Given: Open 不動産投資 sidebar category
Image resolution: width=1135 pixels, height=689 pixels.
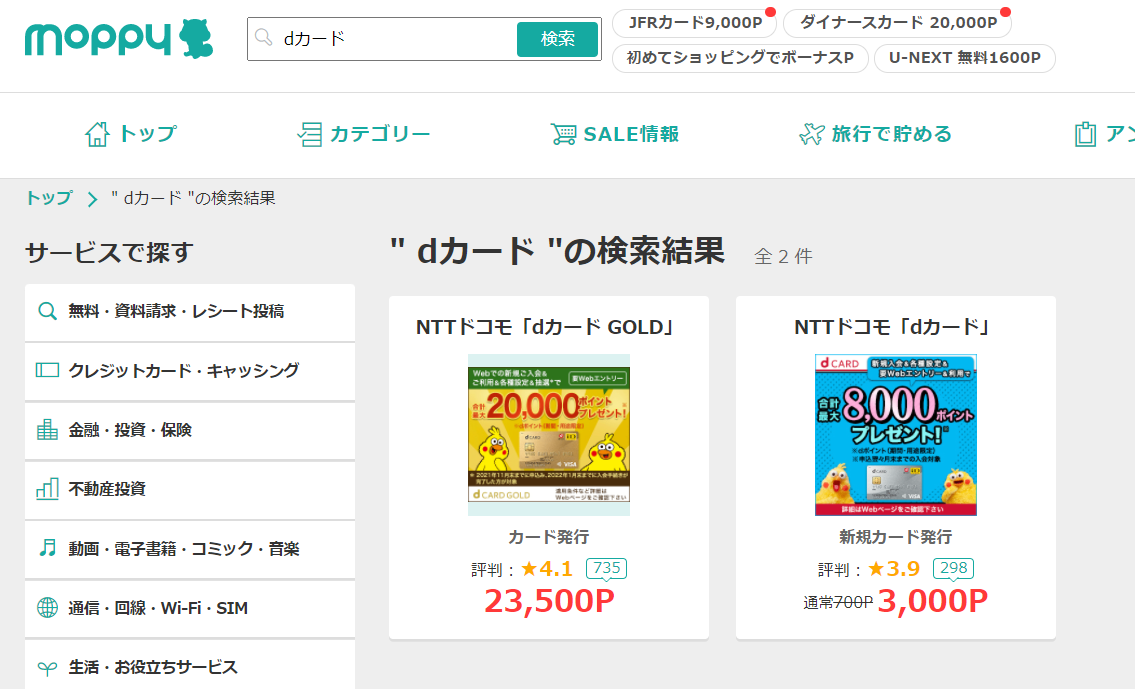Looking at the screenshot, I should click(x=107, y=489).
